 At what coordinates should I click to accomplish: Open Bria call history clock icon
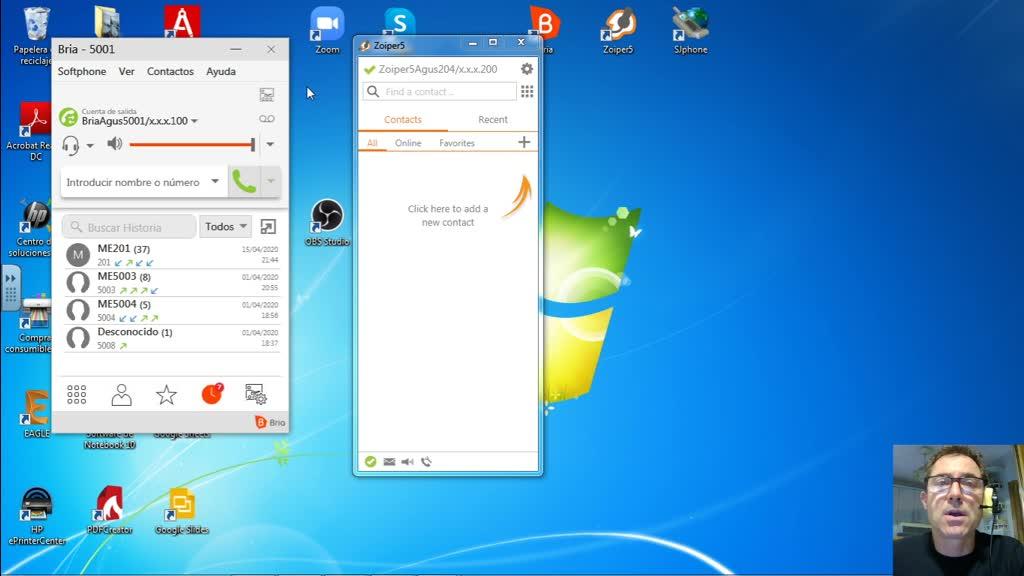pos(212,394)
